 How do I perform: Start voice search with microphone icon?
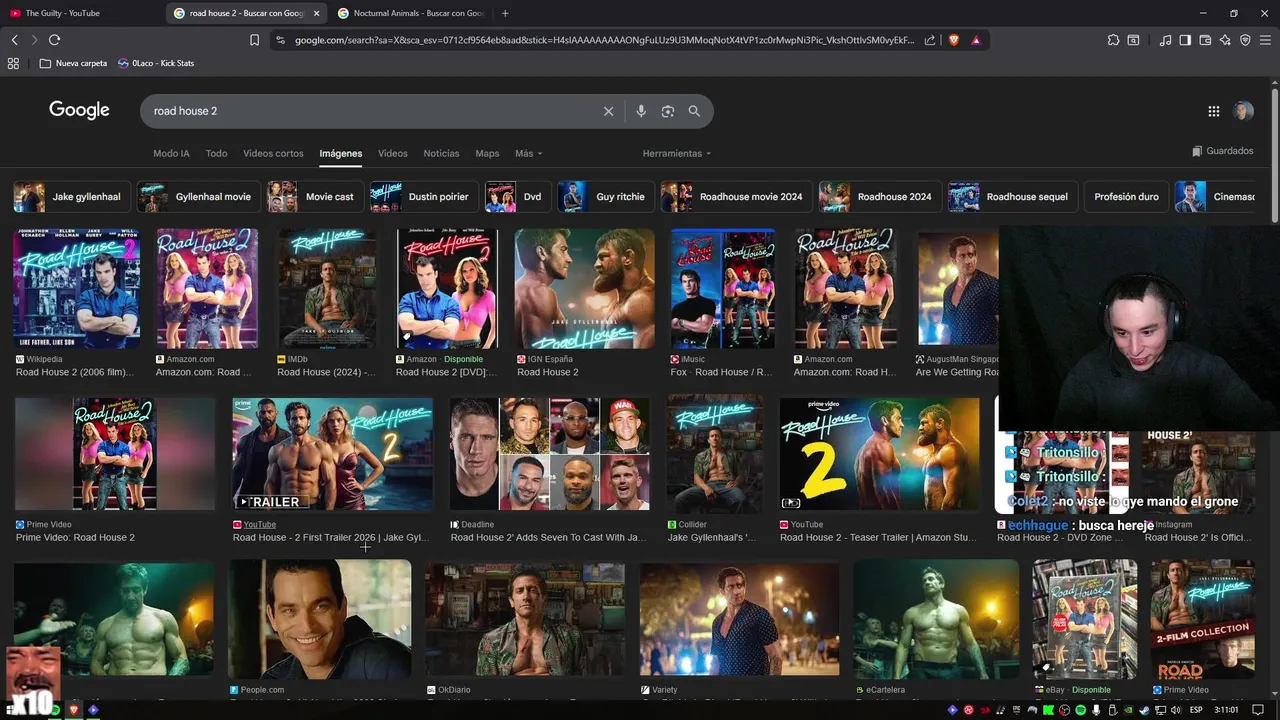point(641,111)
